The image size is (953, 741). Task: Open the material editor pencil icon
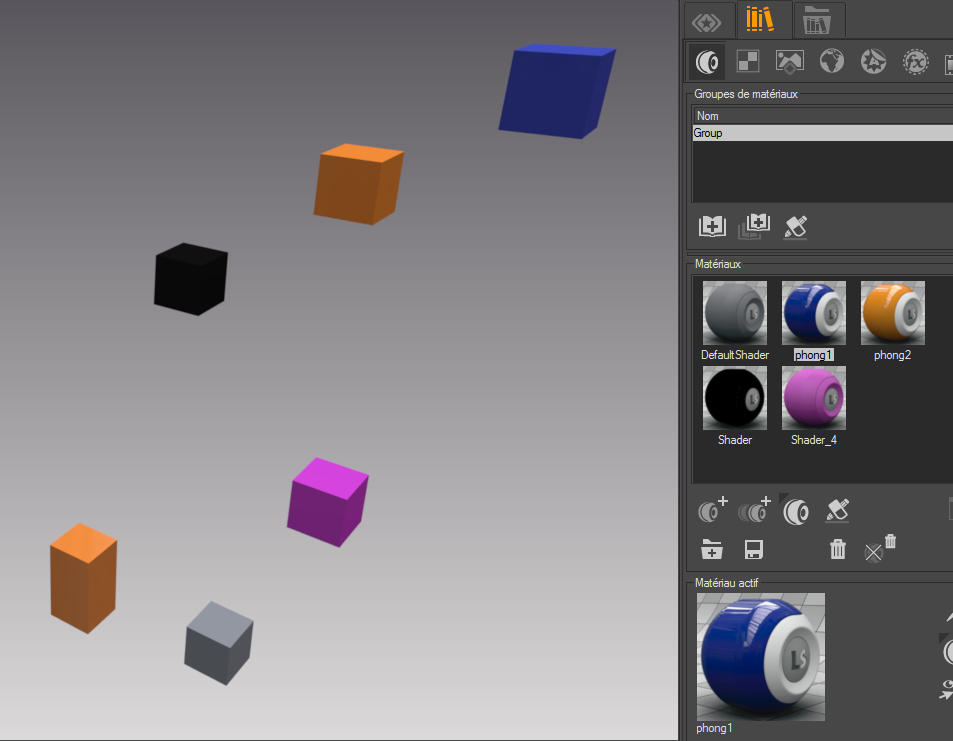tap(837, 511)
